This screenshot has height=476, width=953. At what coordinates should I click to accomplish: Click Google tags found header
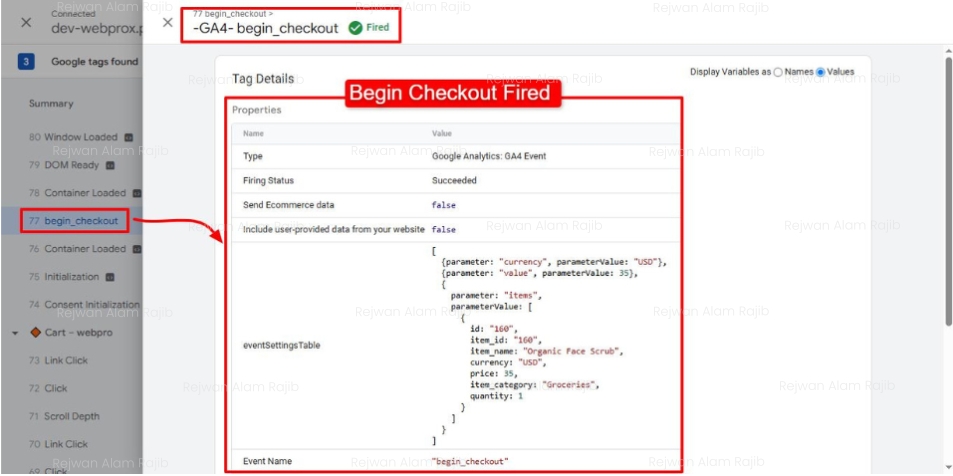(94, 62)
